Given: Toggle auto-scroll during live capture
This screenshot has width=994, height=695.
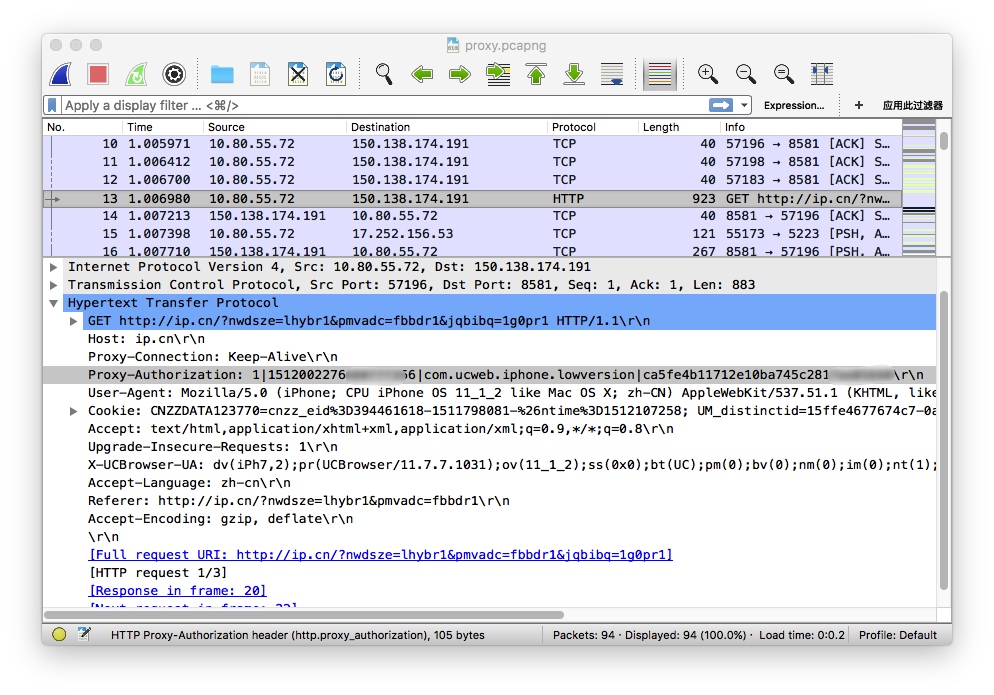Looking at the screenshot, I should pyautogui.click(x=612, y=74).
